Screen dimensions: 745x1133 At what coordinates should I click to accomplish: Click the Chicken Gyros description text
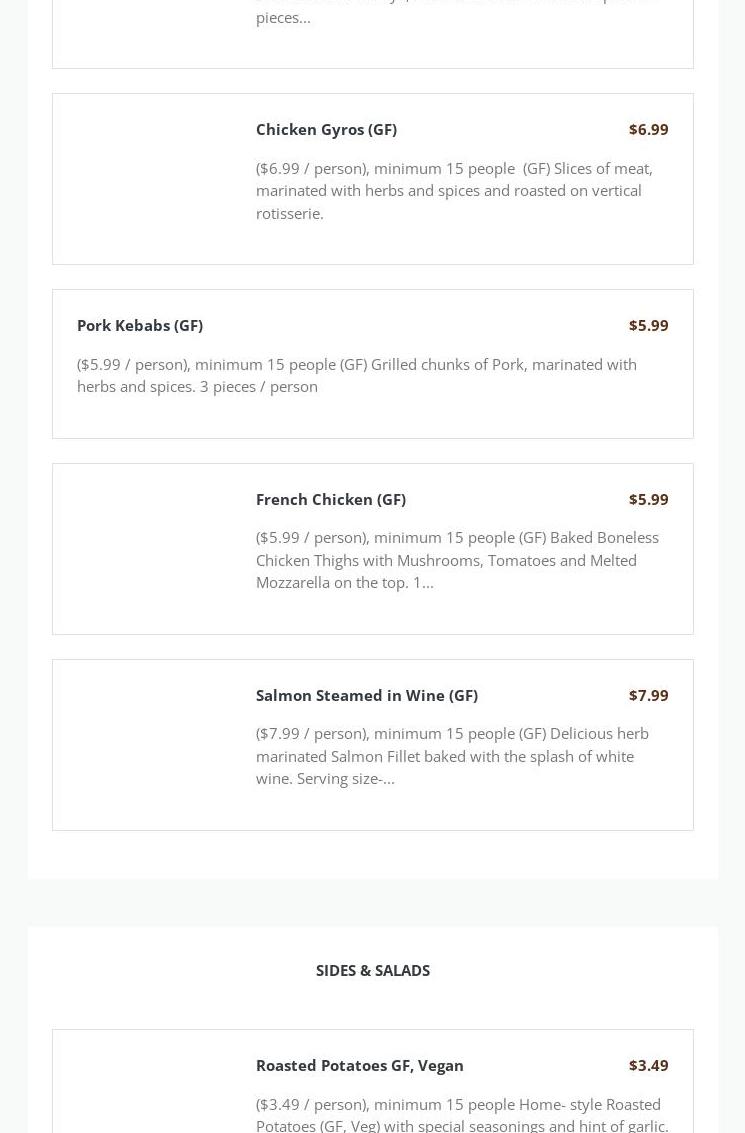(x=454, y=191)
